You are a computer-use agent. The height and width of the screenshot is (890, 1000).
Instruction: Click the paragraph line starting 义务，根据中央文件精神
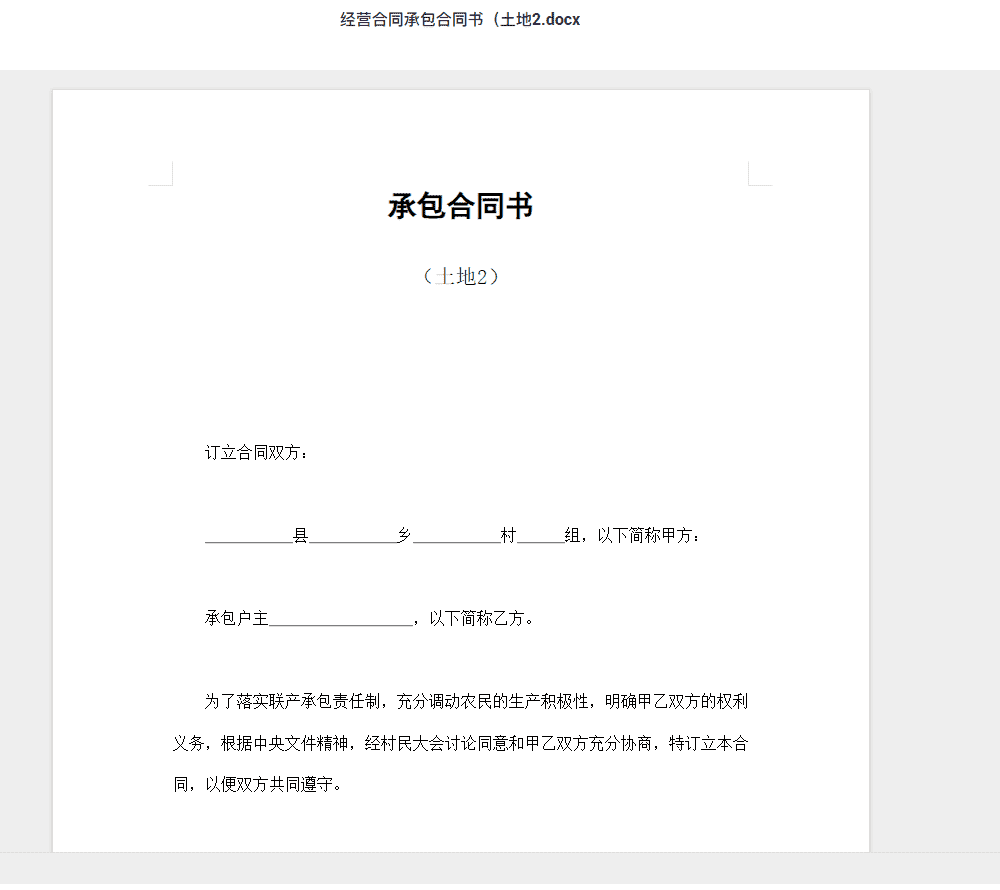(460, 743)
